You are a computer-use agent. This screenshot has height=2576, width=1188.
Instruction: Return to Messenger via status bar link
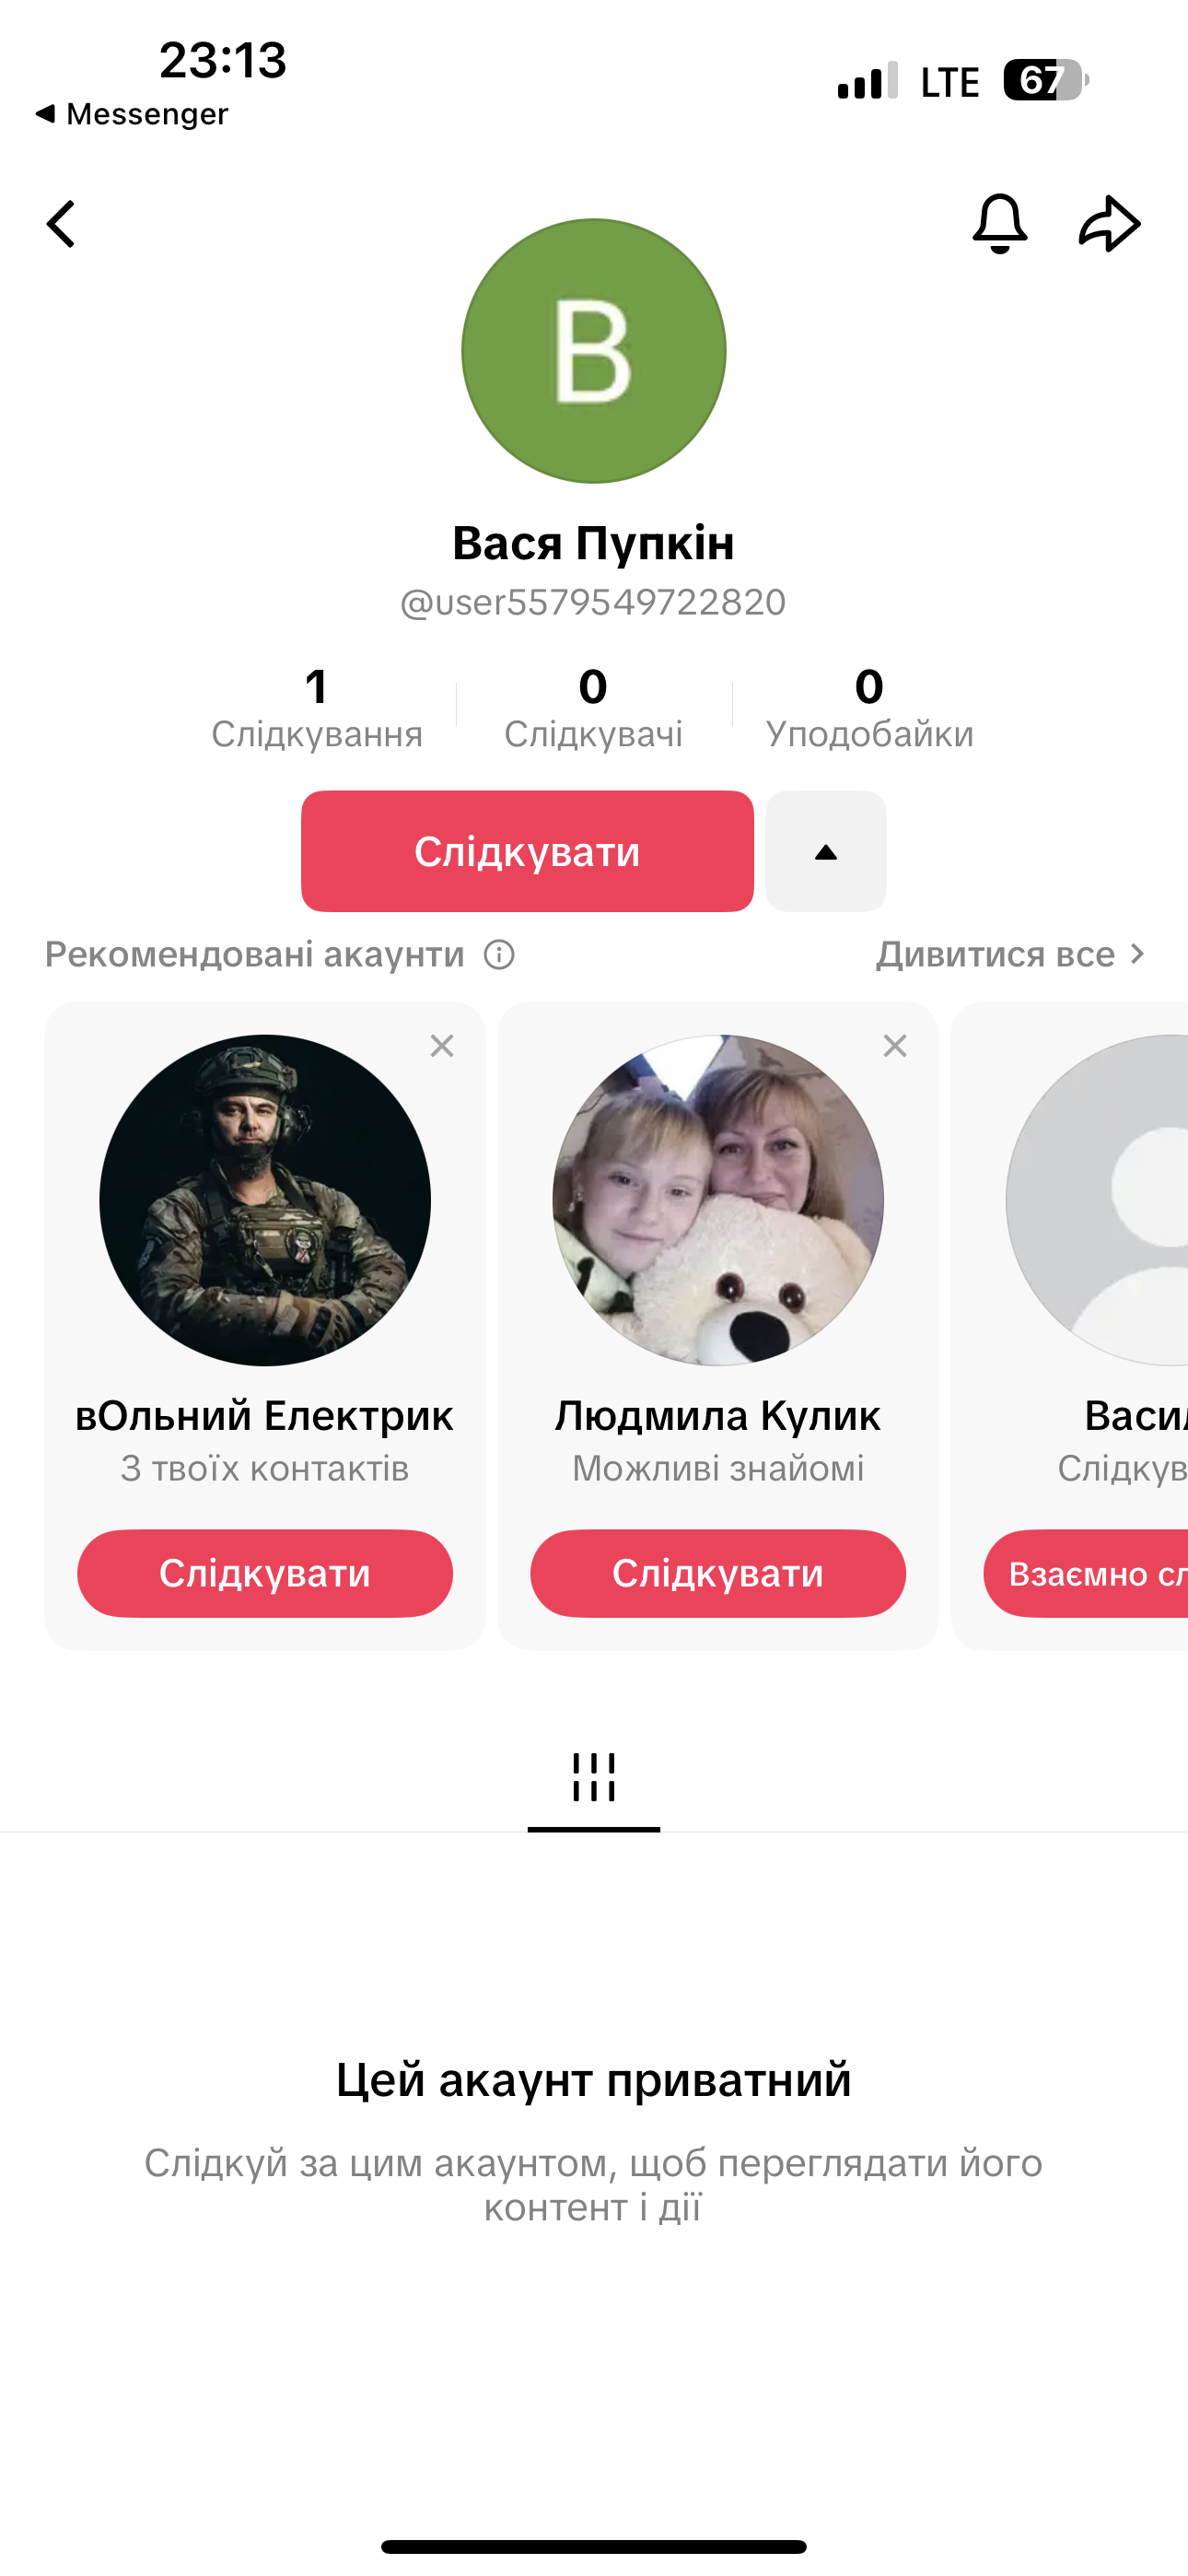pyautogui.click(x=132, y=114)
